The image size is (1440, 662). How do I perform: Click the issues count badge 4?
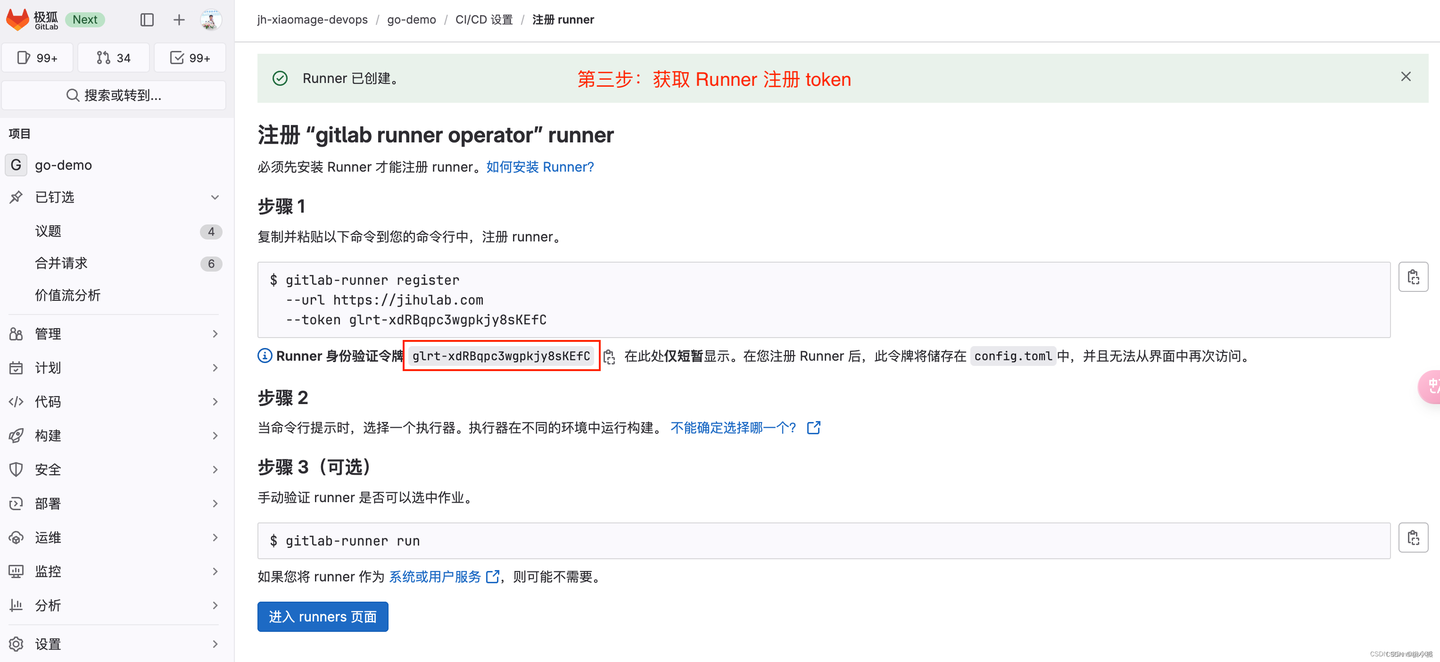[210, 232]
